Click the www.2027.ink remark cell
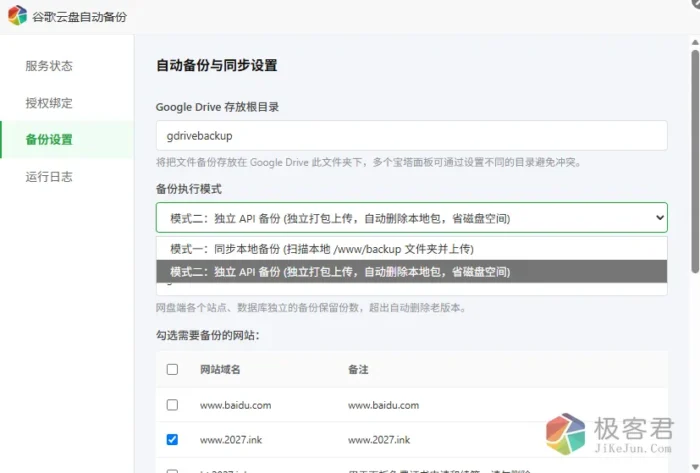This screenshot has height=473, width=700. (379, 440)
